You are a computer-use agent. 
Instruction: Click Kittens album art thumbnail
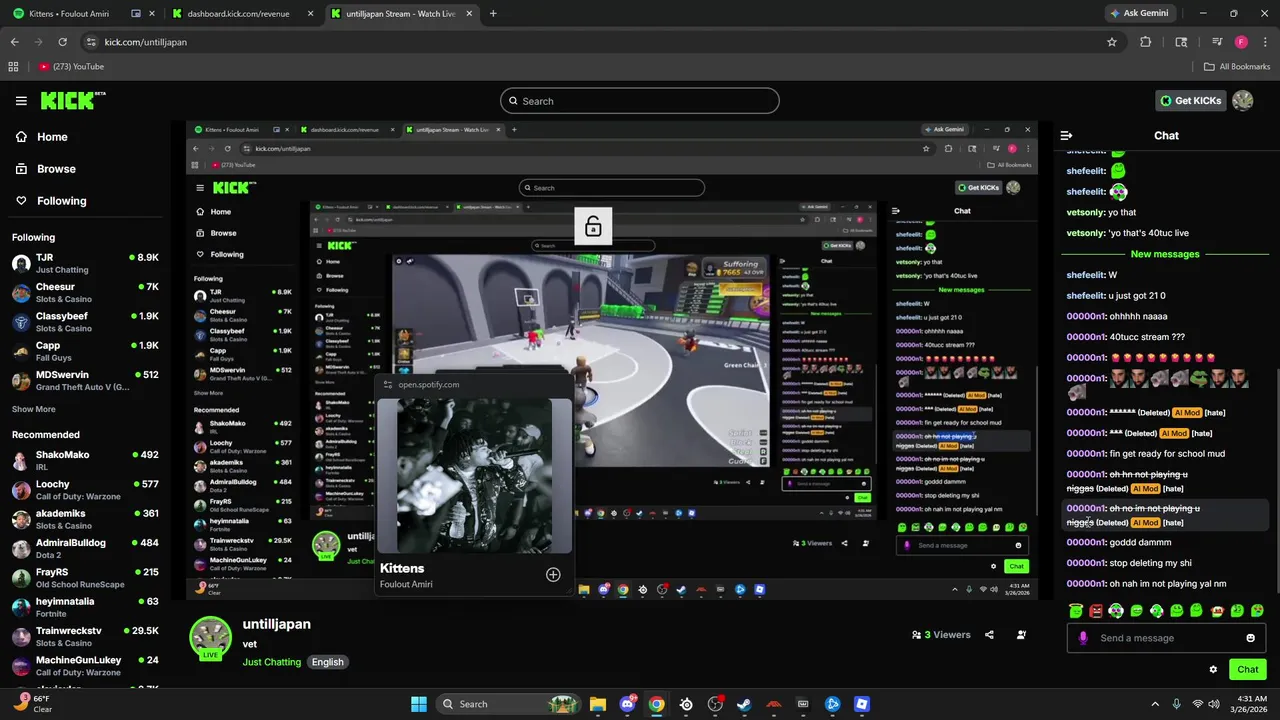coord(474,475)
